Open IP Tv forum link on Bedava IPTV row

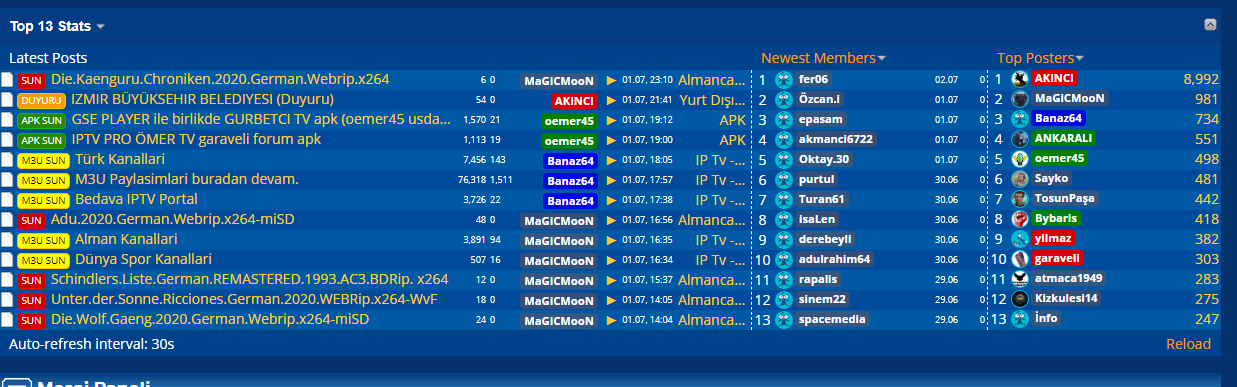point(721,199)
